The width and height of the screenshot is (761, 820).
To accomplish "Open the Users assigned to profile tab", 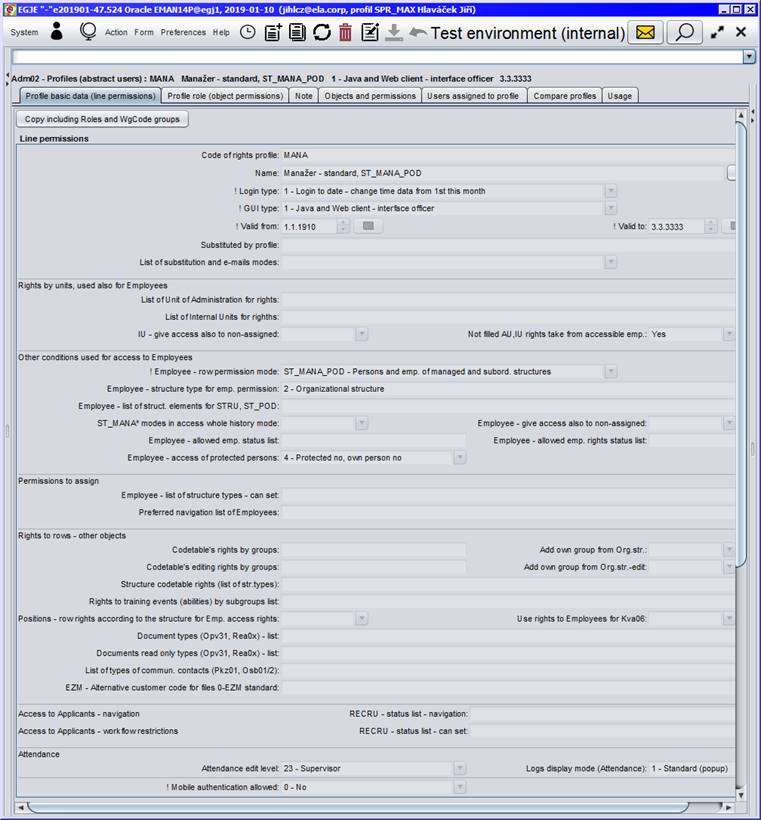I will click(473, 96).
